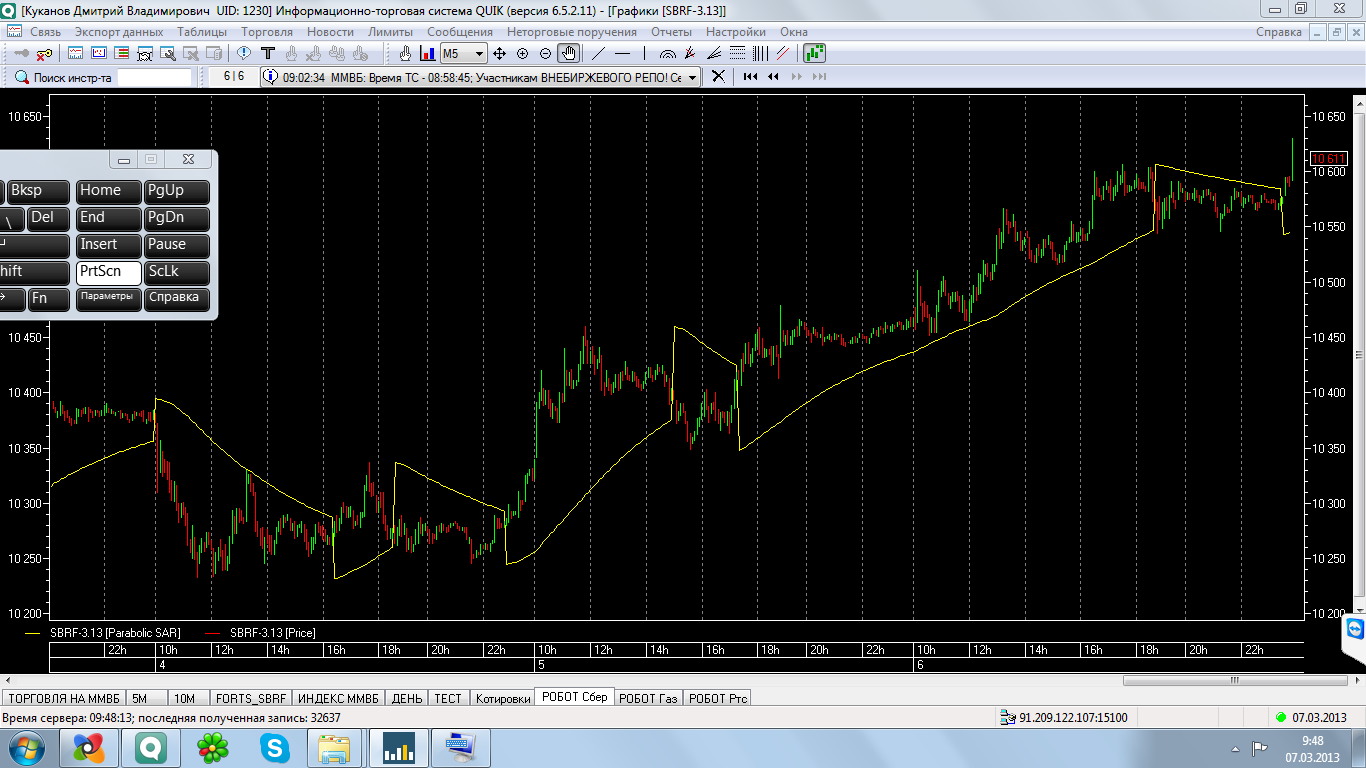
Task: Click the Pause on-screen key
Action: 177,245
